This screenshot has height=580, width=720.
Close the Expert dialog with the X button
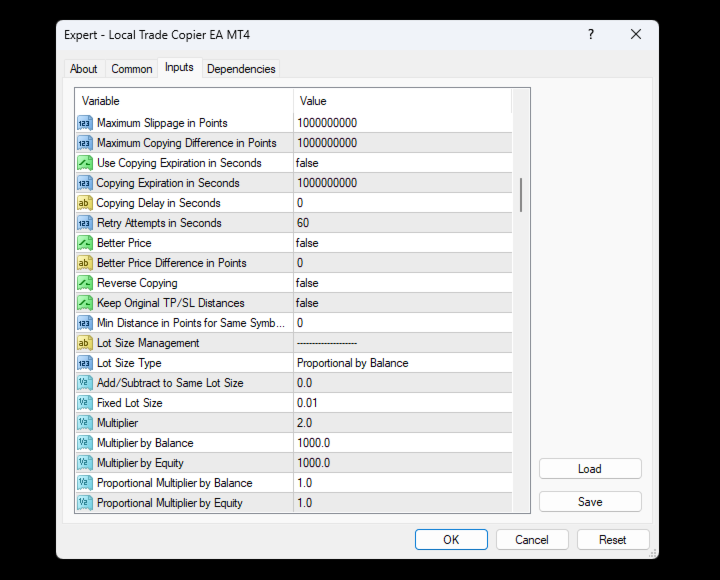(x=636, y=34)
